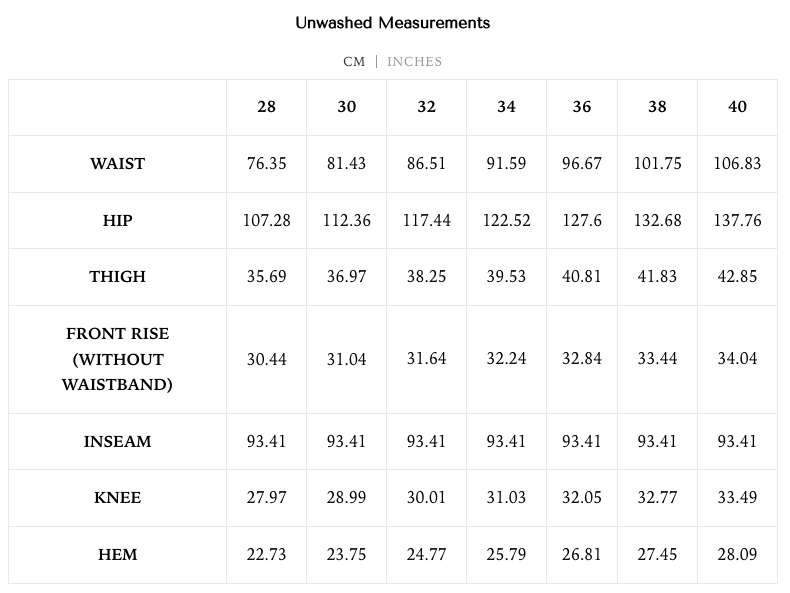This screenshot has width=790, height=593.
Task: Select the HEM row label
Action: [x=117, y=554]
